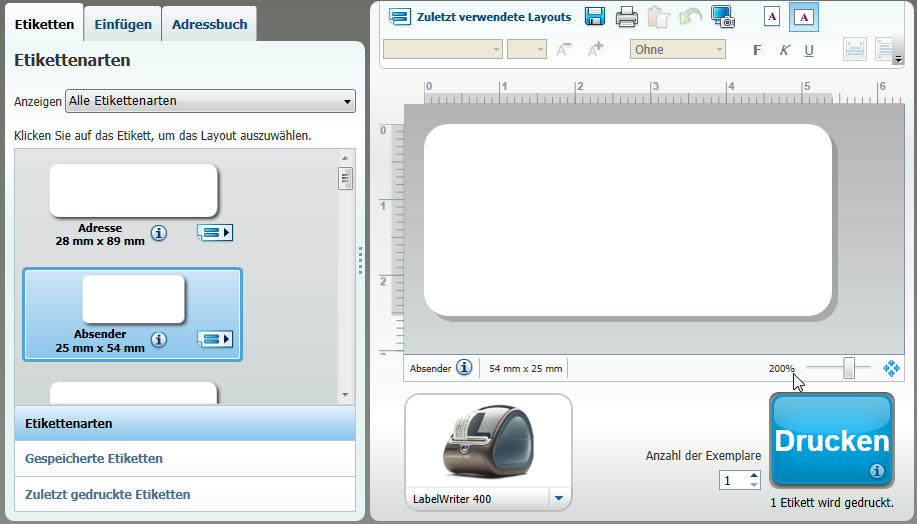Open the font name dropdown
This screenshot has width=917, height=524.
tap(443, 49)
